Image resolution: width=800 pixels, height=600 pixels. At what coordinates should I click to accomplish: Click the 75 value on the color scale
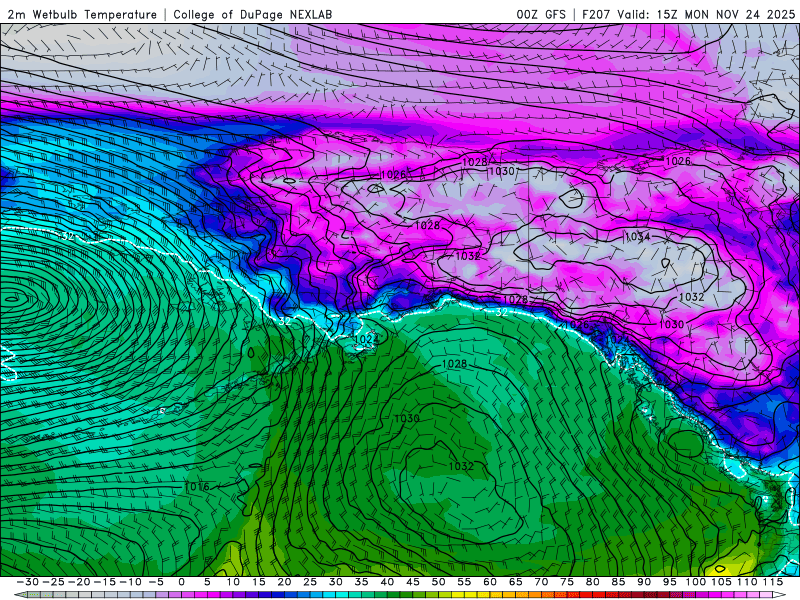click(x=567, y=582)
